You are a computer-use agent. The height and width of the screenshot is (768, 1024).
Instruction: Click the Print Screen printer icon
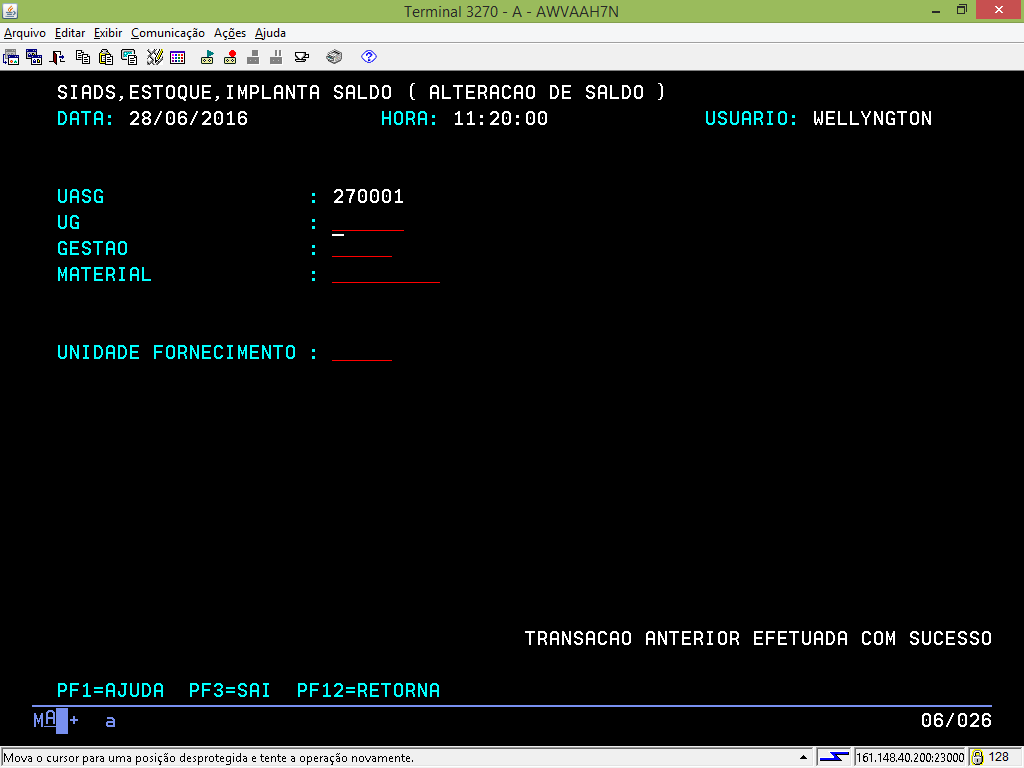334,57
